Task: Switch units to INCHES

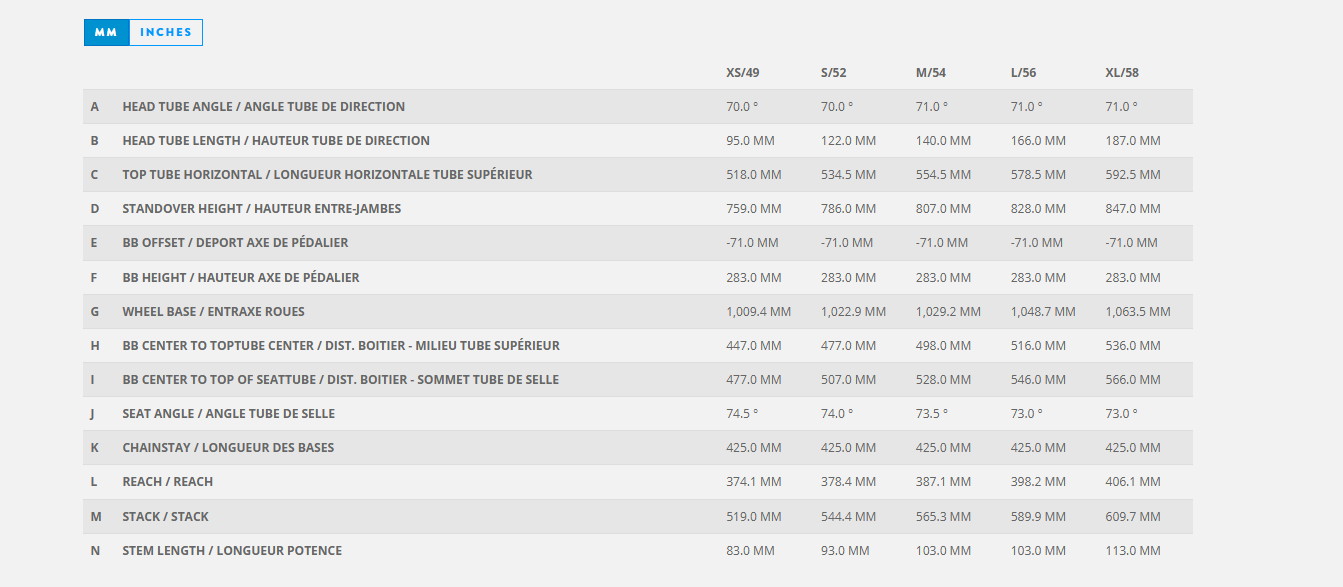Action: click(166, 32)
